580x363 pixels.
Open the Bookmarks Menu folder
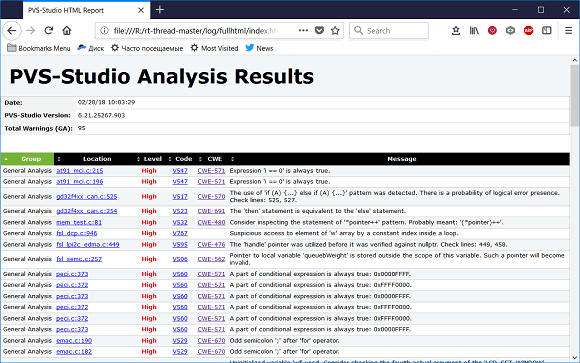coord(39,48)
